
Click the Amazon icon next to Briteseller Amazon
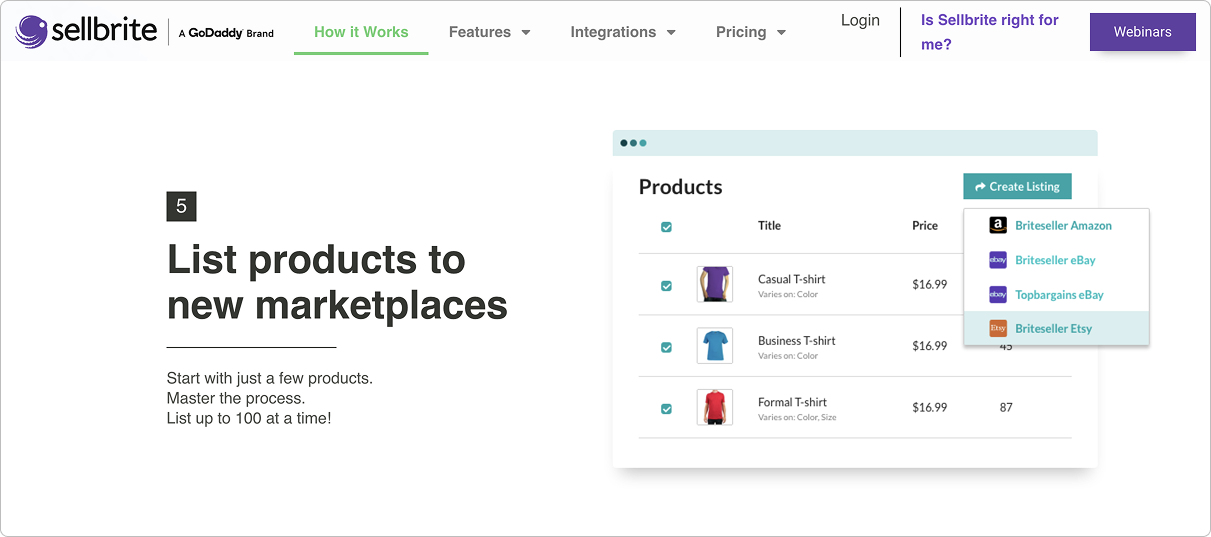998,226
